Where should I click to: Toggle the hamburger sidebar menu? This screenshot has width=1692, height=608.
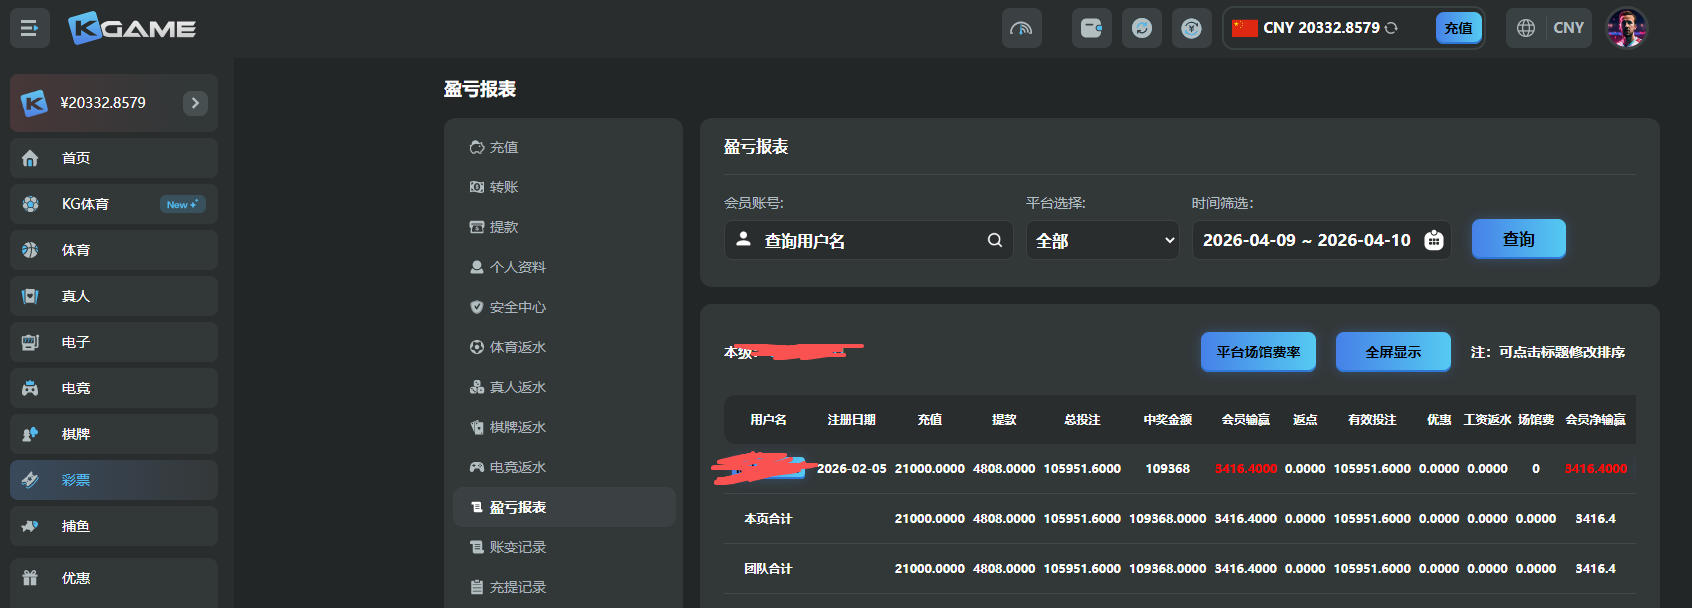tap(29, 28)
